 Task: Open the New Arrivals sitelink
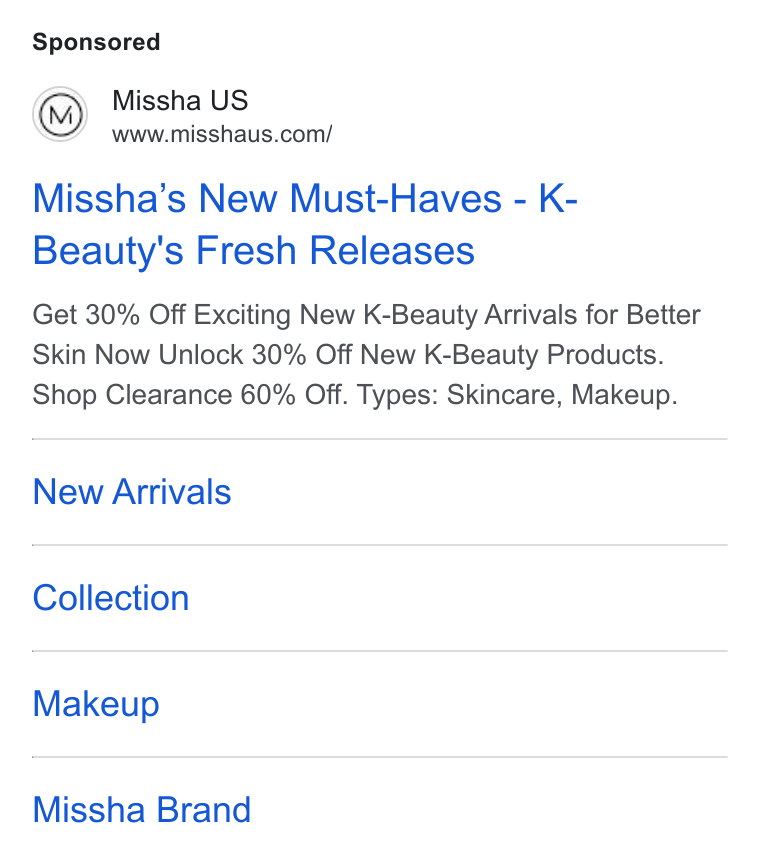132,491
